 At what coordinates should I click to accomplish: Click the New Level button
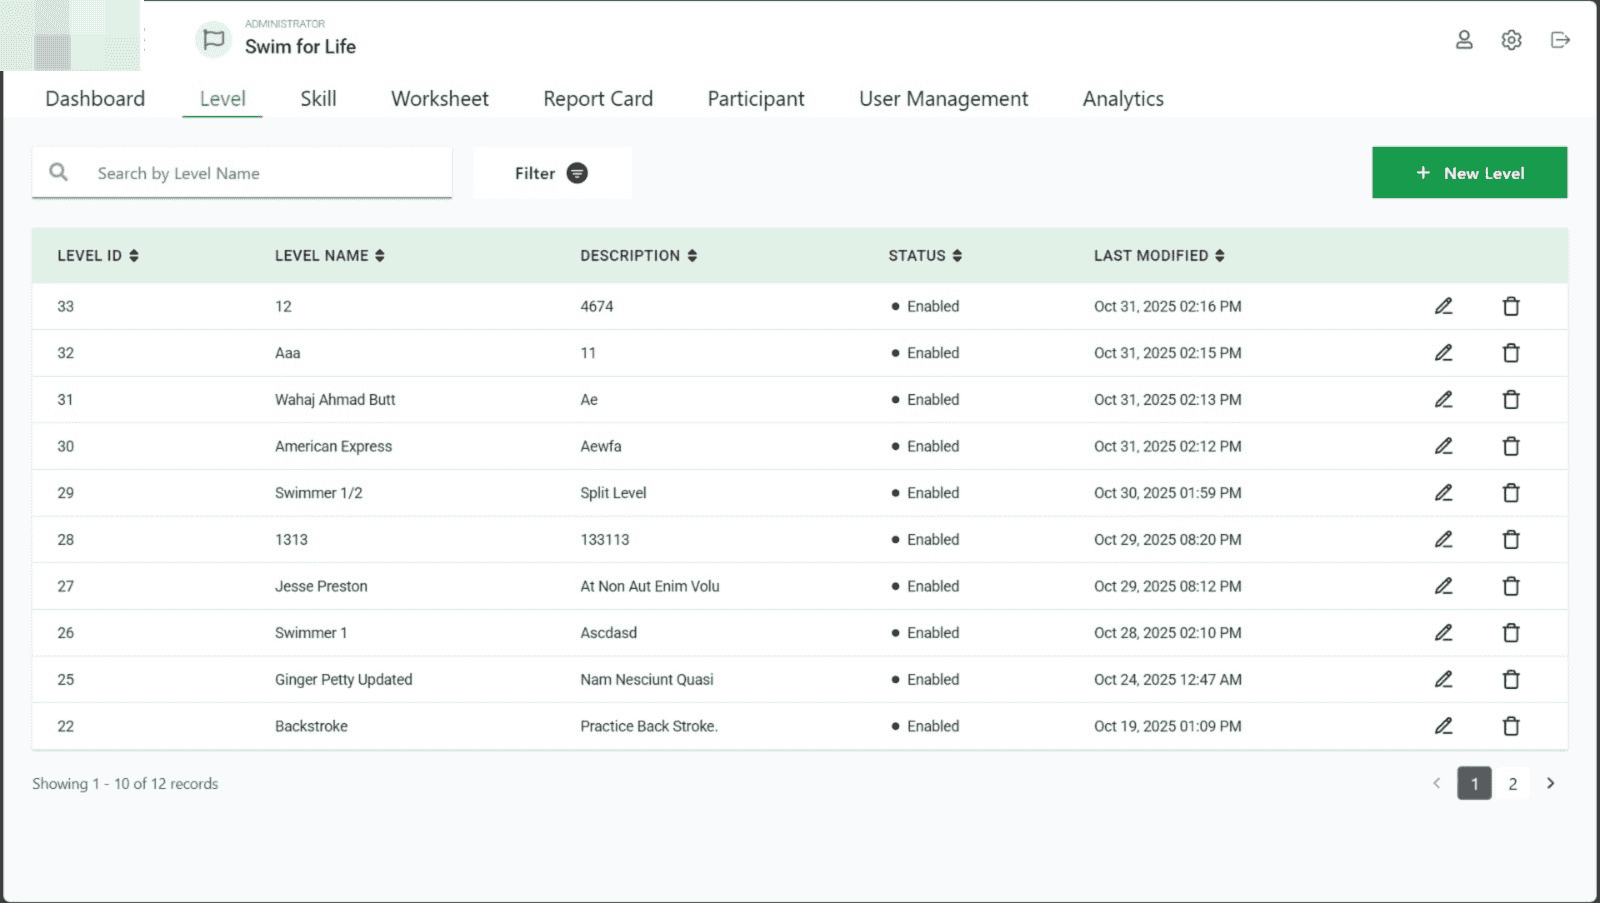click(x=1469, y=172)
